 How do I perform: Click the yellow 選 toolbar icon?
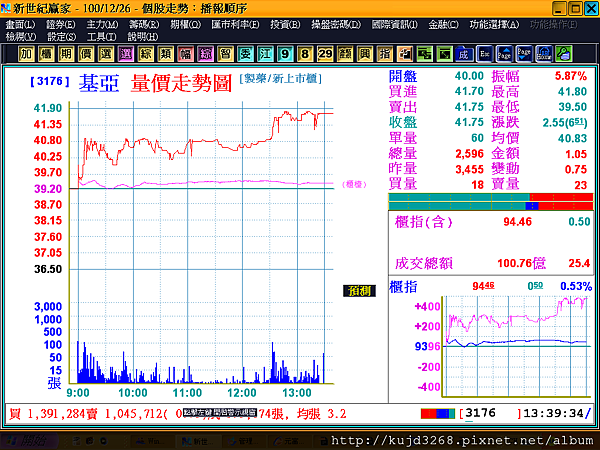pos(106,54)
